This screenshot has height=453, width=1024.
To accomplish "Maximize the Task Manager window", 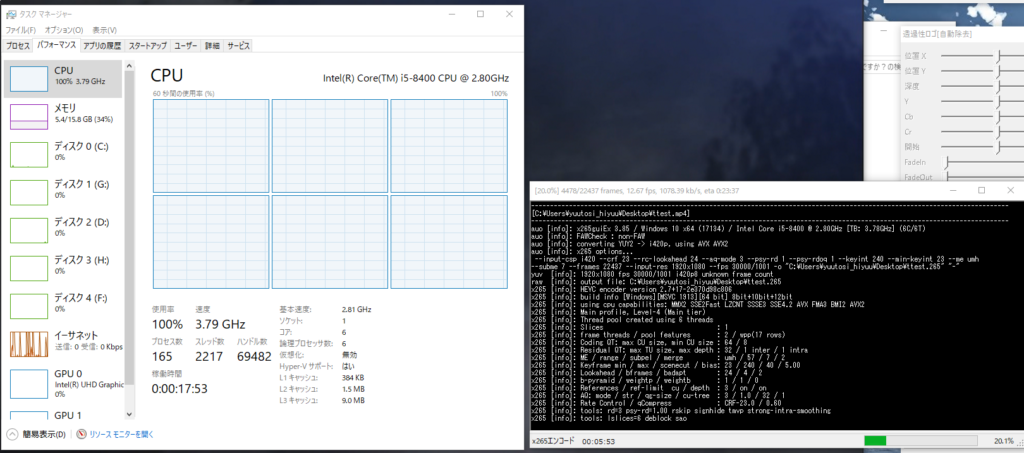I will pyautogui.click(x=480, y=14).
